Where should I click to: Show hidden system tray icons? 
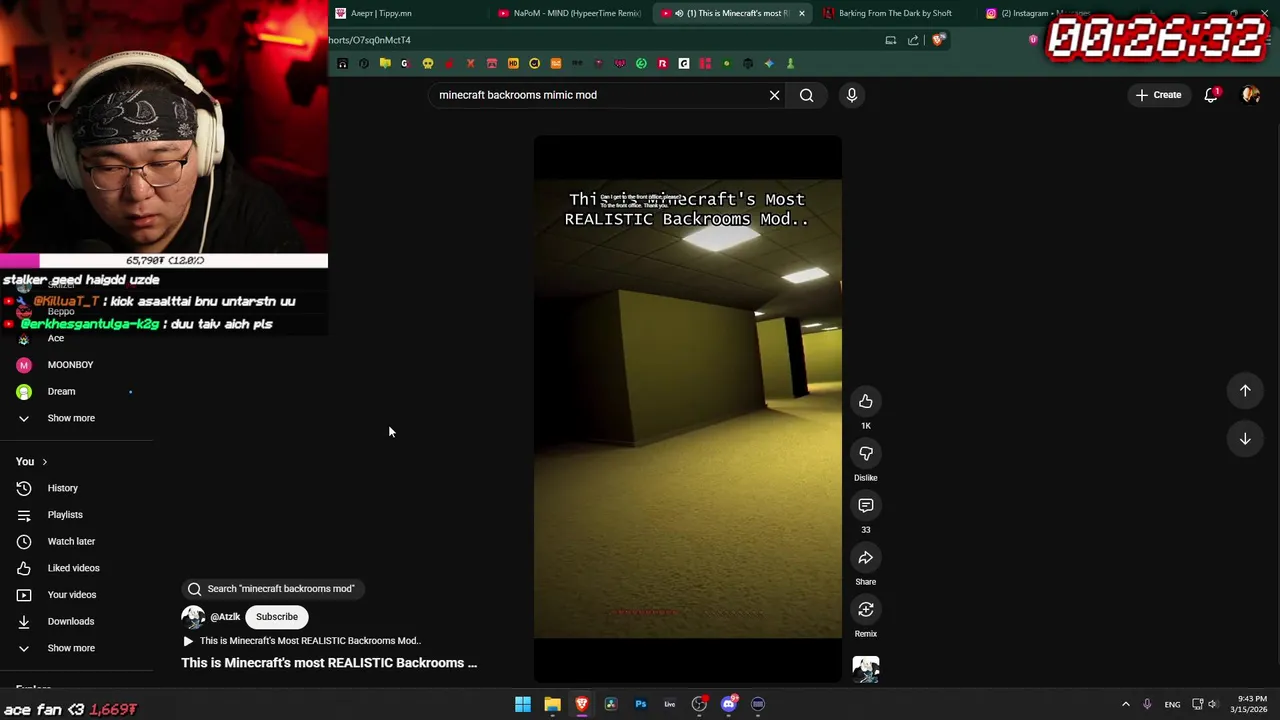point(1125,704)
